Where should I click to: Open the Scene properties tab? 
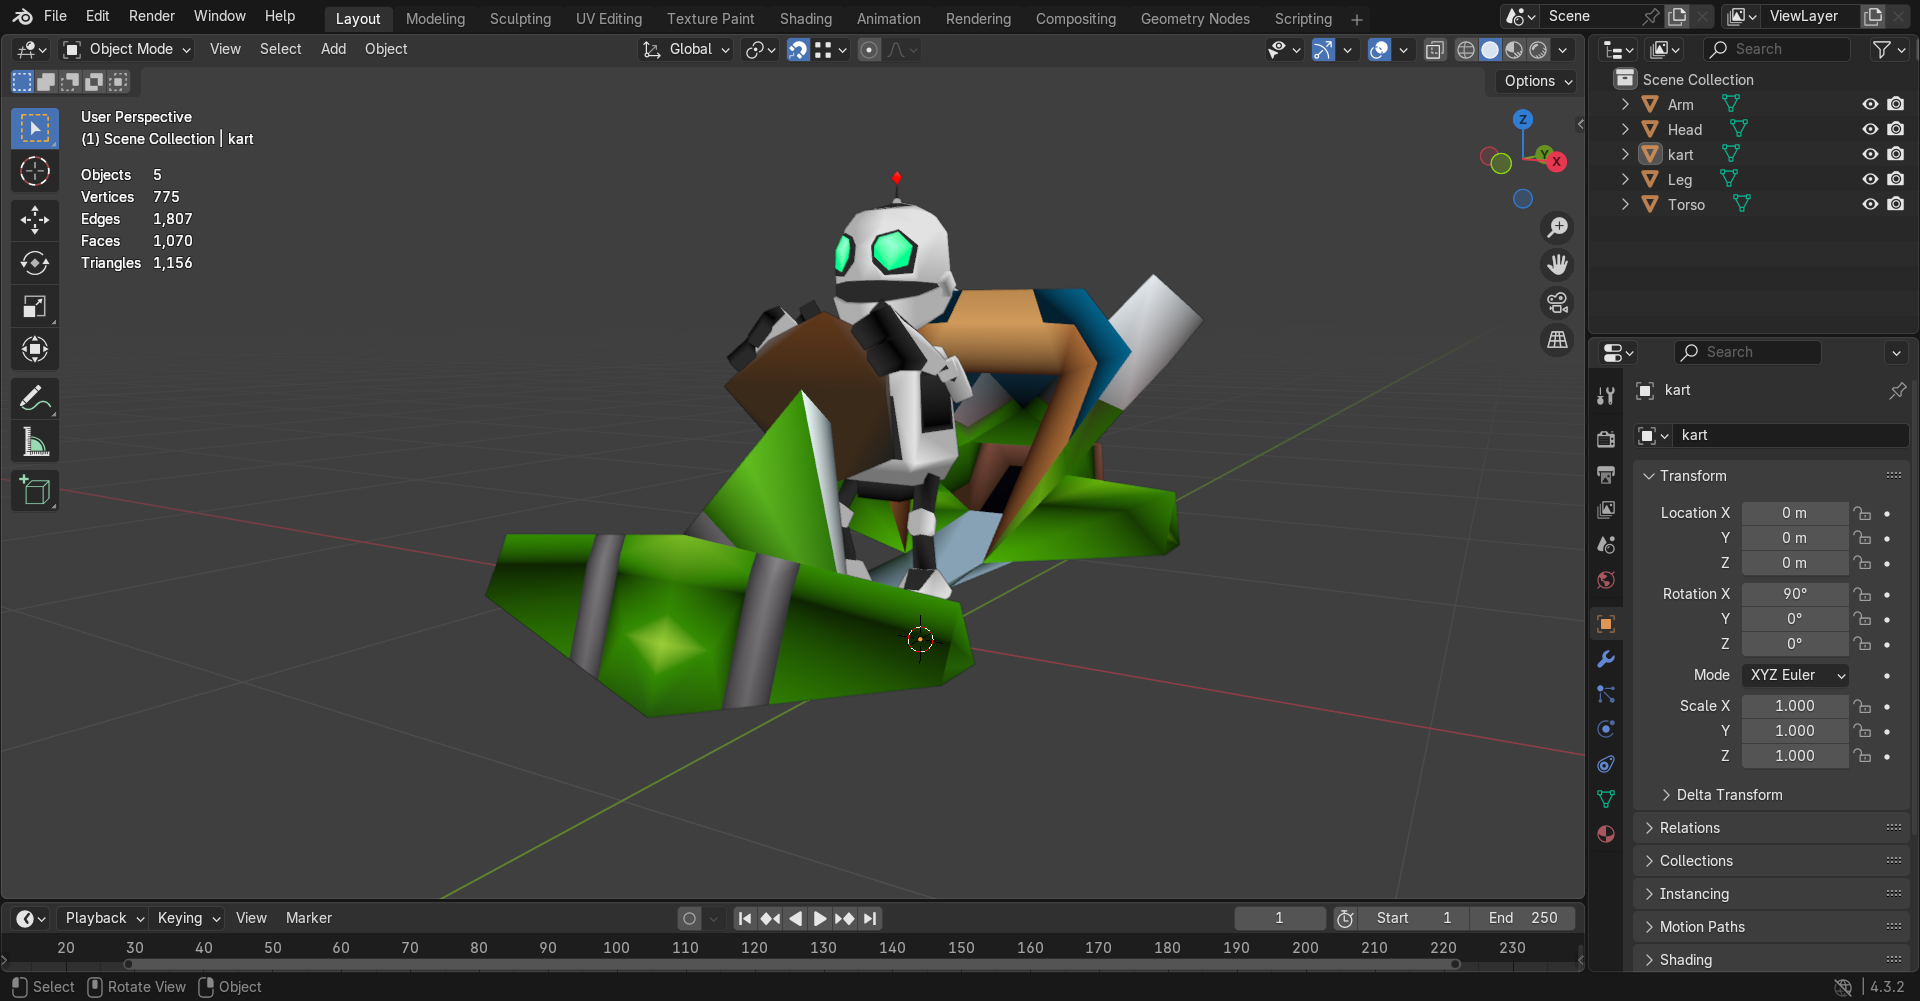pyautogui.click(x=1606, y=545)
